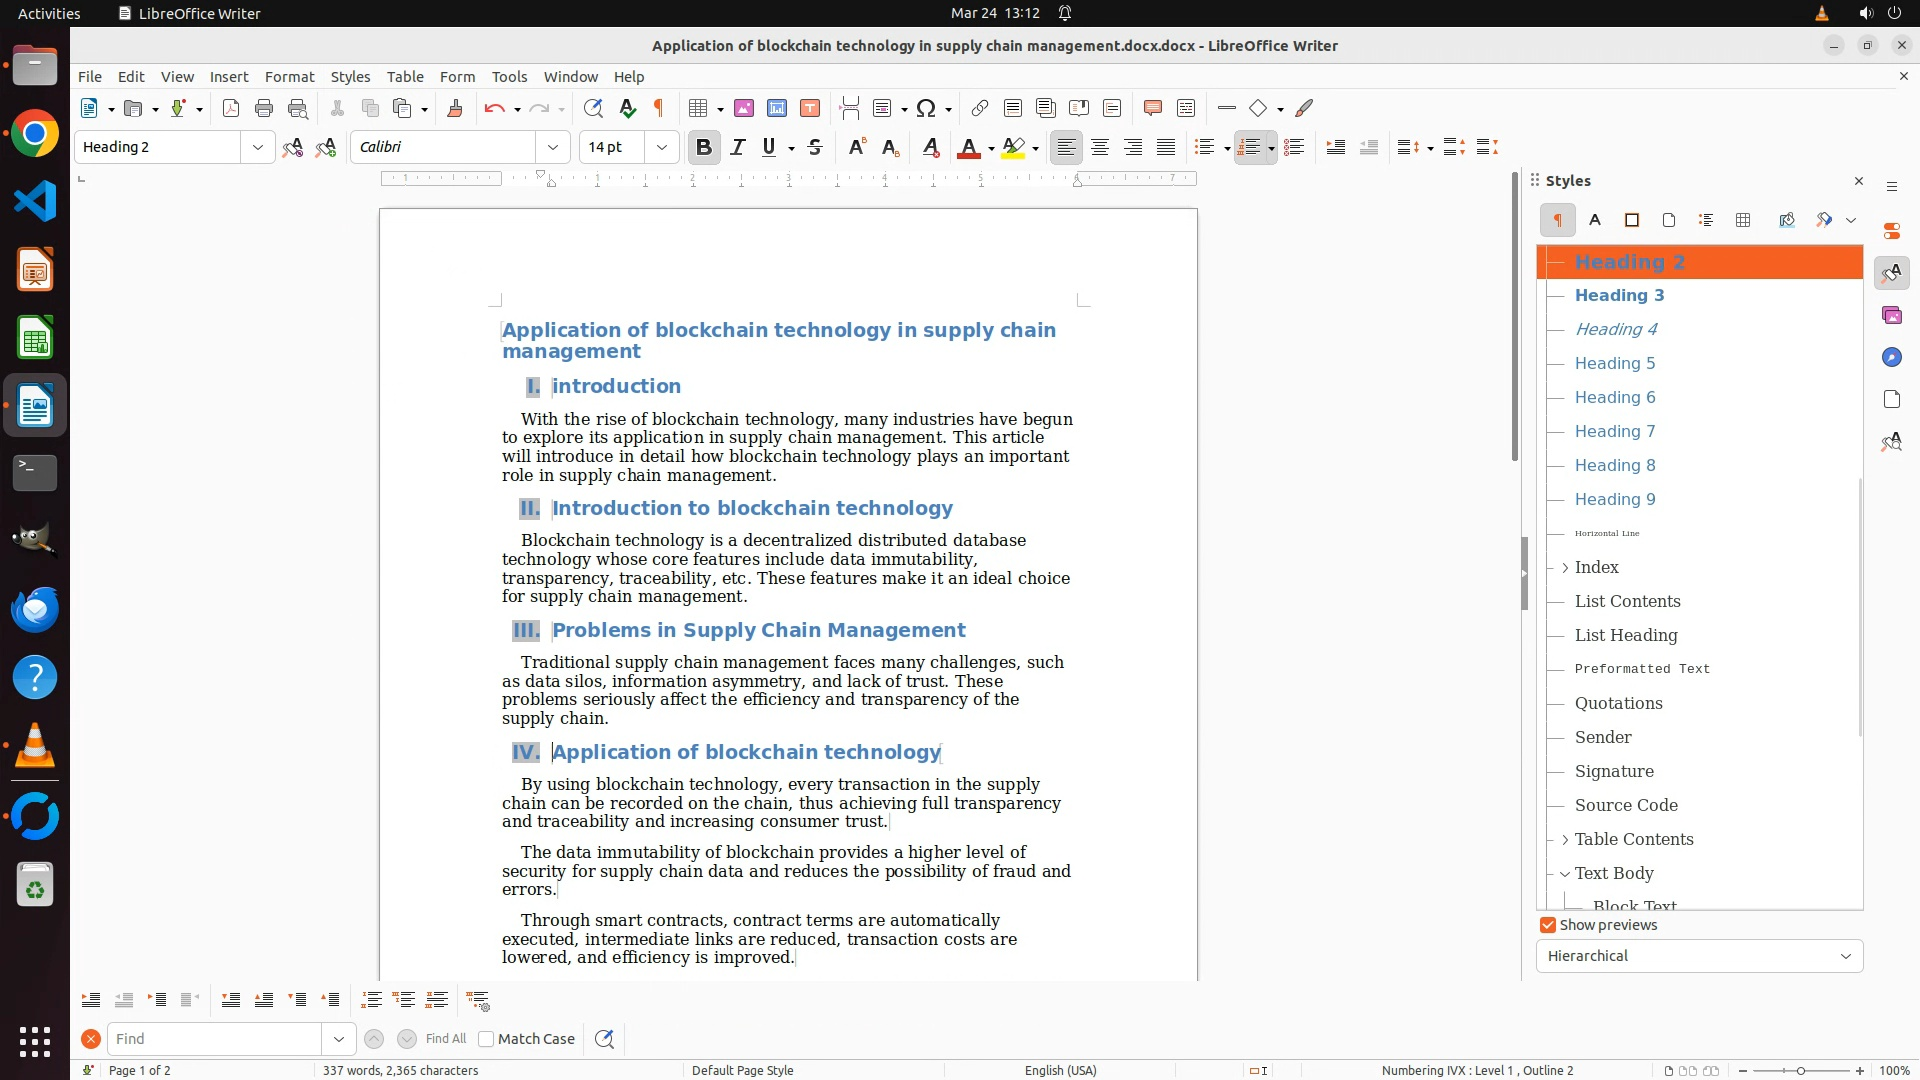Open the paragraph style dropdown

258,148
